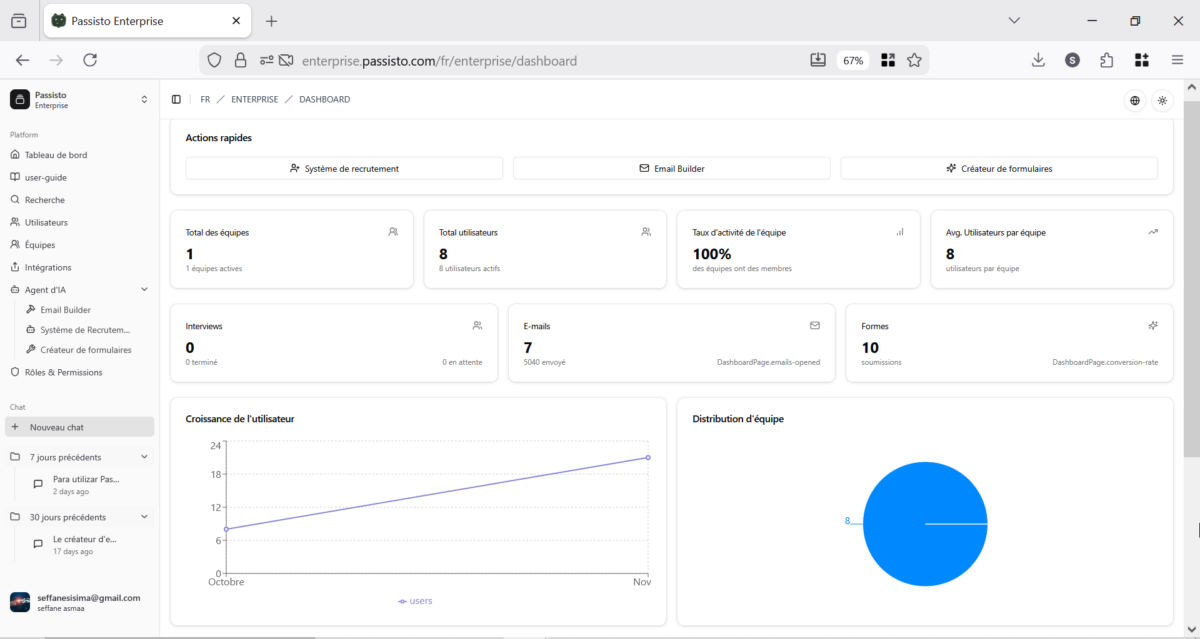Reload the page
The height and width of the screenshot is (639, 1200).
(90, 60)
